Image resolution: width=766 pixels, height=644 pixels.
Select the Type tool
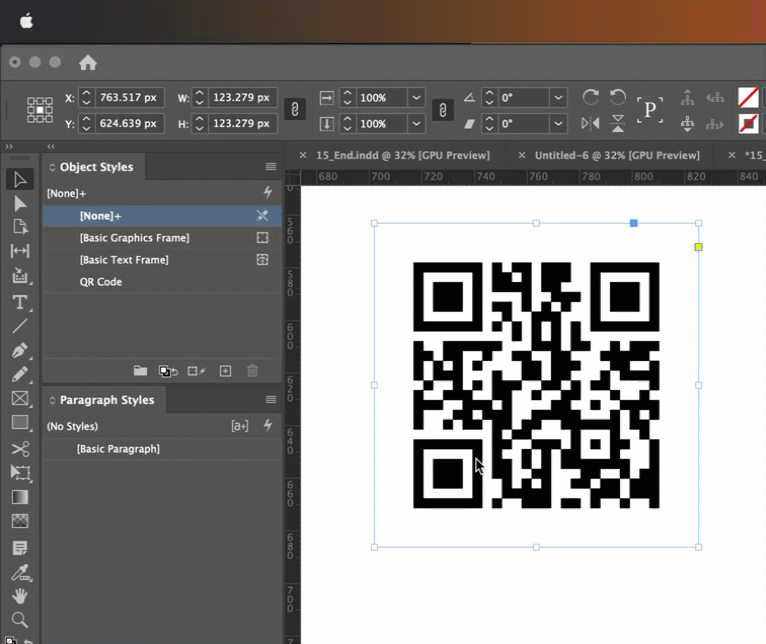(20, 302)
